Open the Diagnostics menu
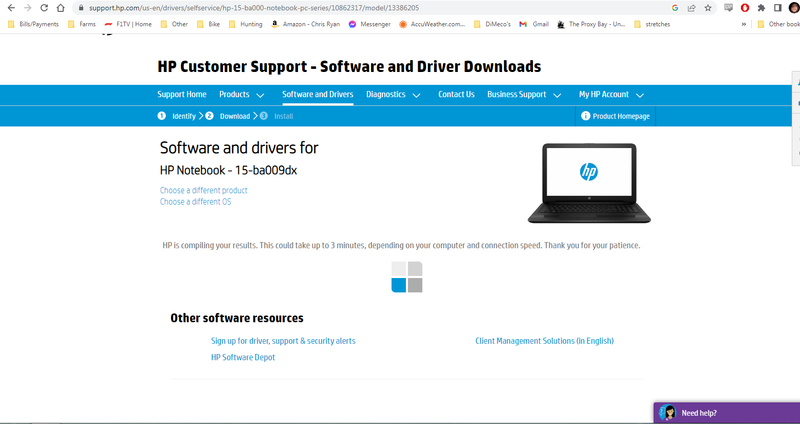 [x=386, y=94]
